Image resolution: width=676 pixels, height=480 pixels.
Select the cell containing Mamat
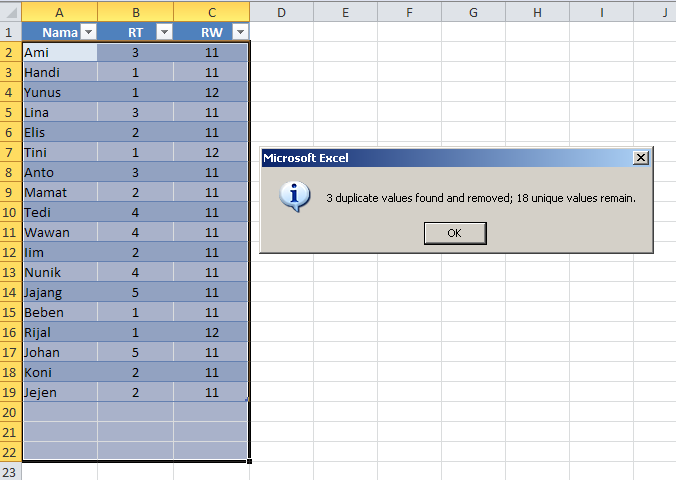tap(59, 192)
